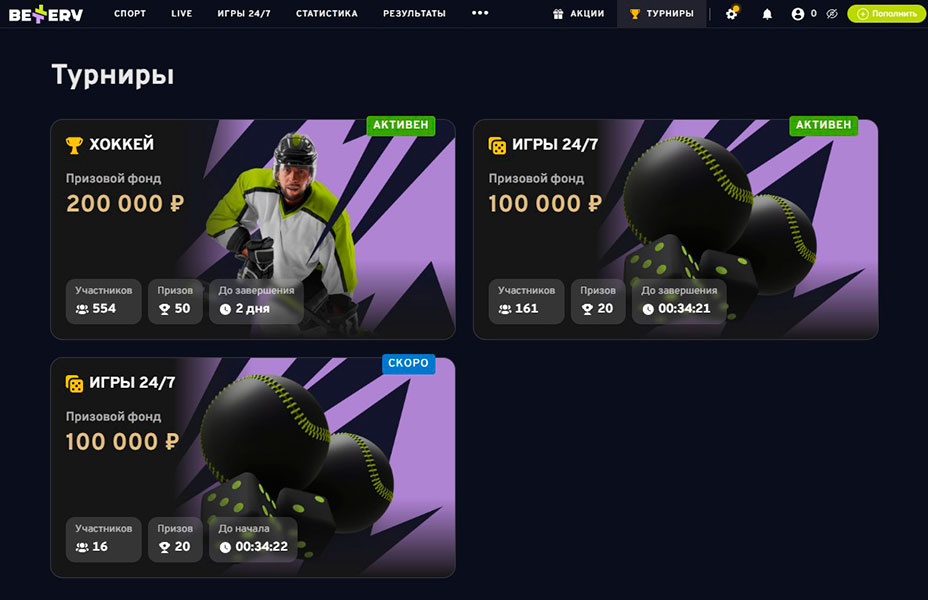
Task: Open the Результаты menu item
Action: pos(414,13)
